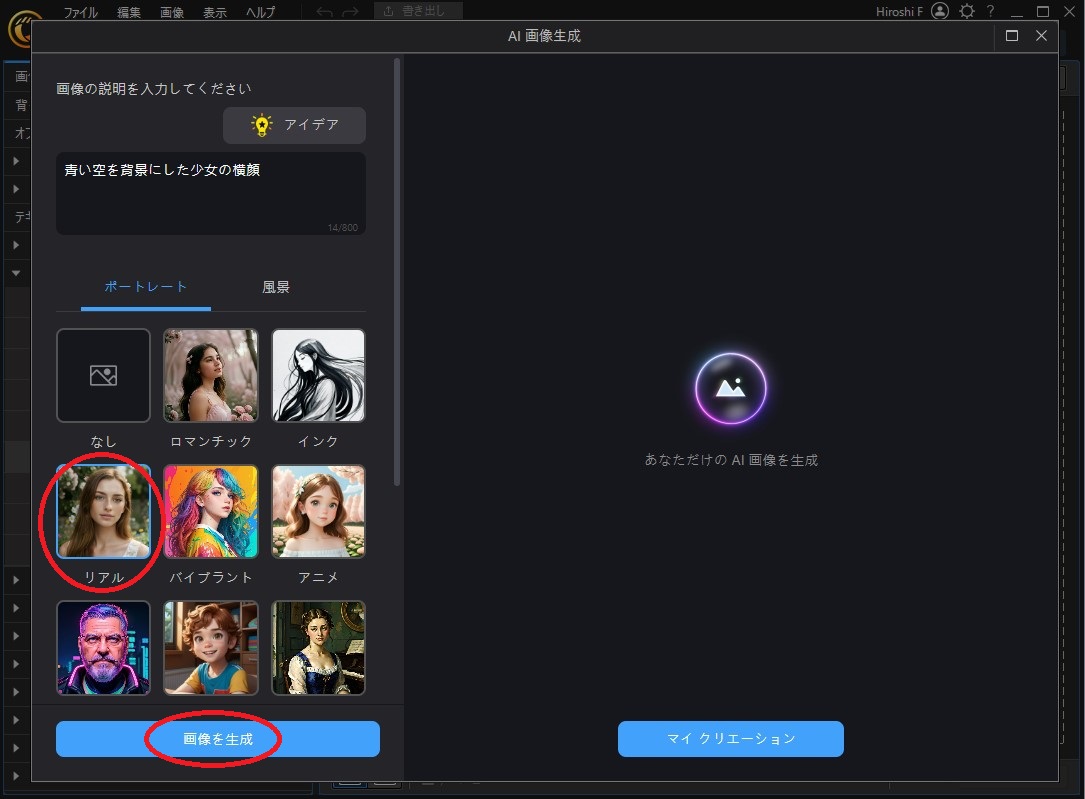Open the 表示 menu
This screenshot has width=1085, height=799.
click(215, 12)
